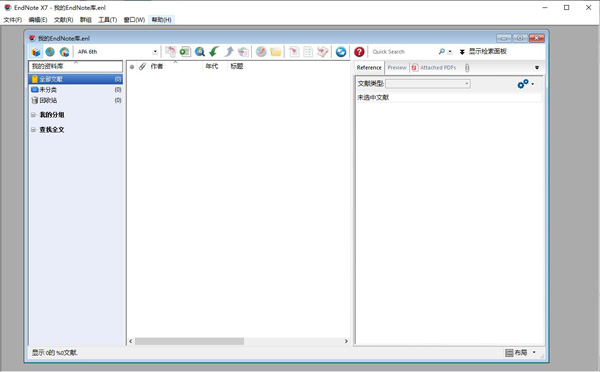Screen dimensions: 600x372
Task: Open the Quick Search options dropdown arrow
Action: pos(450,52)
